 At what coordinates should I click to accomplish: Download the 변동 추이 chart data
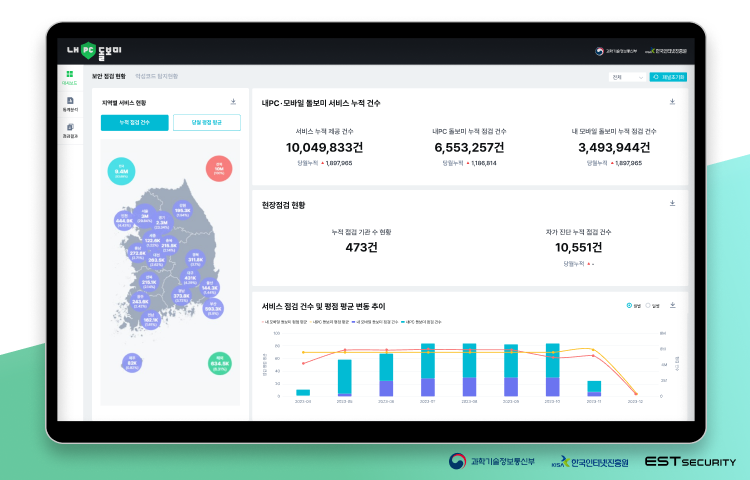[x=673, y=305]
